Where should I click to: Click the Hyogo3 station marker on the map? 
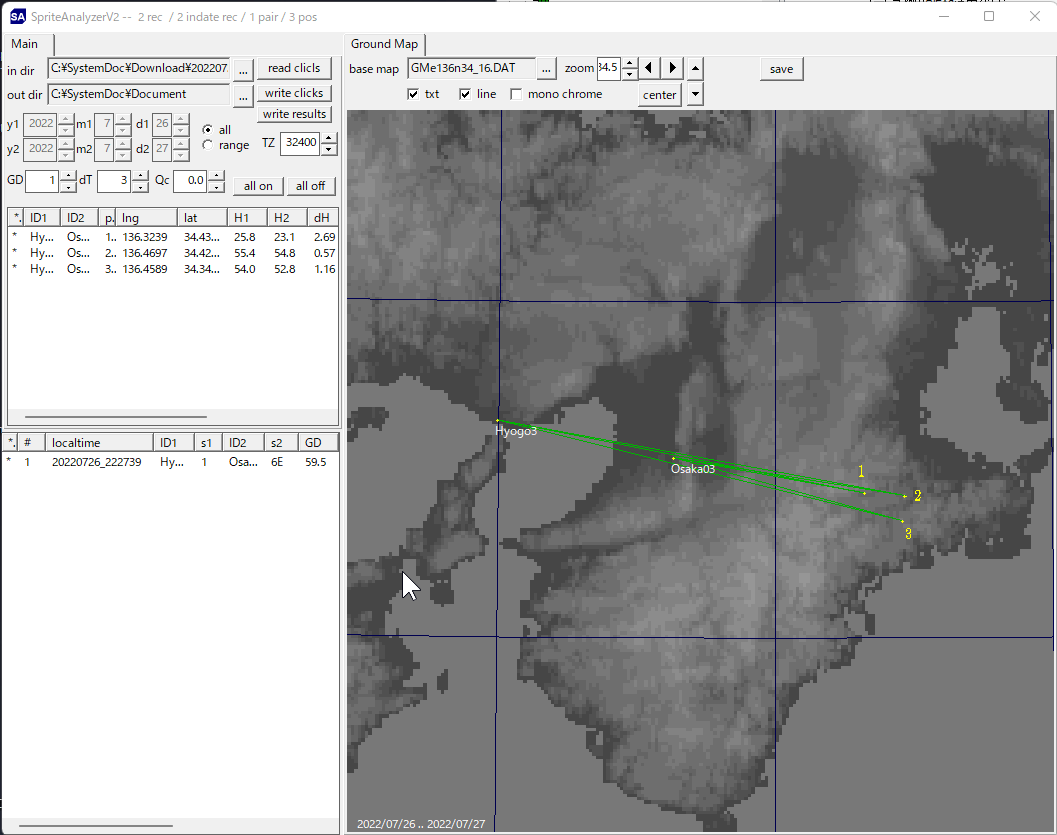[498, 421]
